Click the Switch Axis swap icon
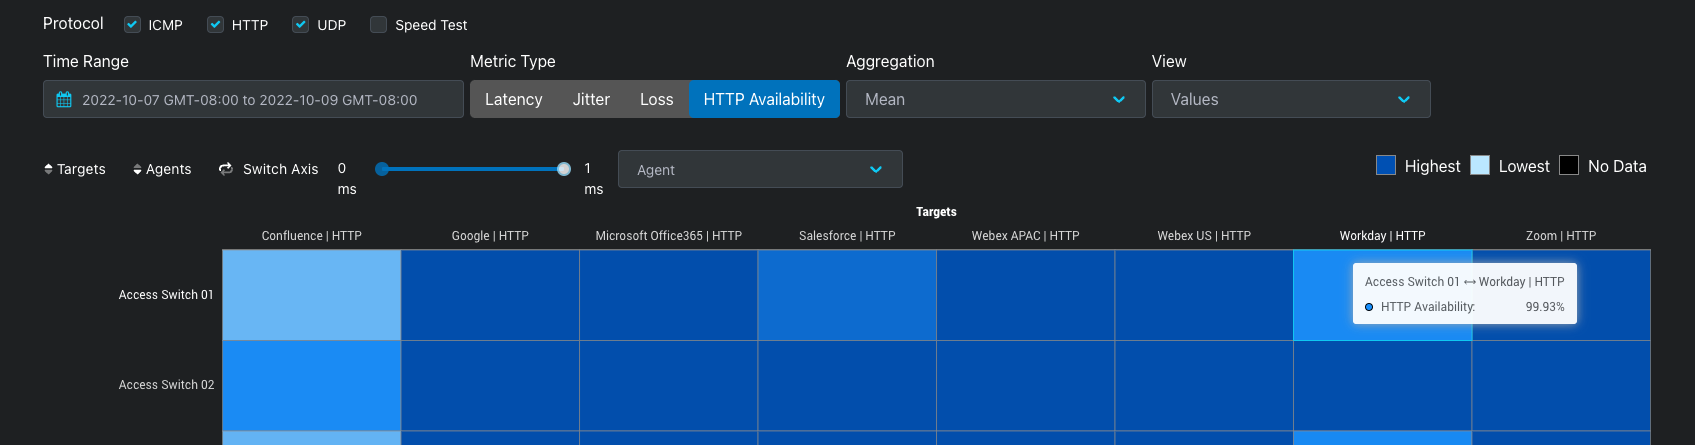1695x445 pixels. 226,169
